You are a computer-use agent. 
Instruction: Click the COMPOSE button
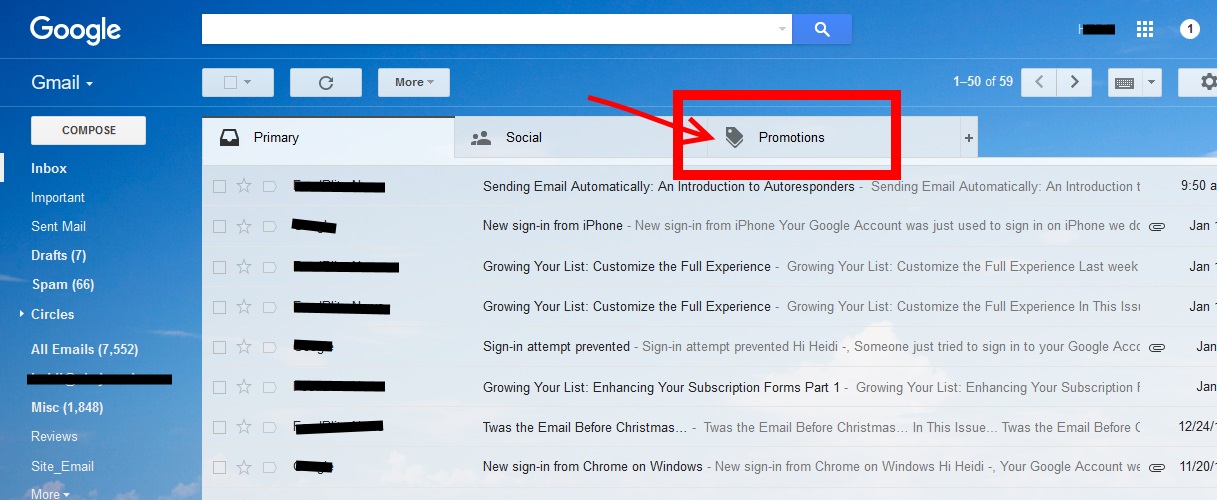pyautogui.click(x=89, y=130)
